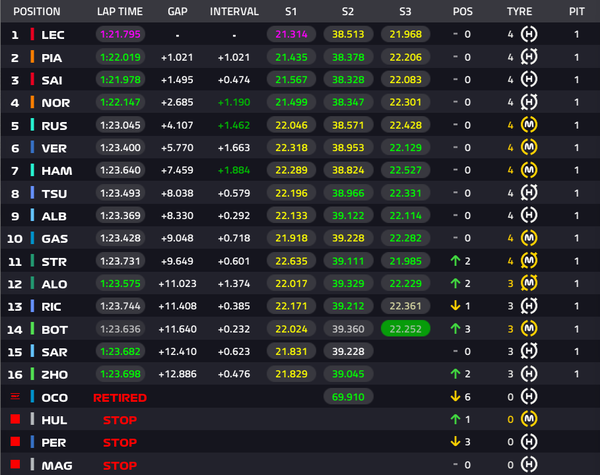Click the medium tyre icon in HAM row
The height and width of the screenshot is (475, 600).
click(x=529, y=170)
